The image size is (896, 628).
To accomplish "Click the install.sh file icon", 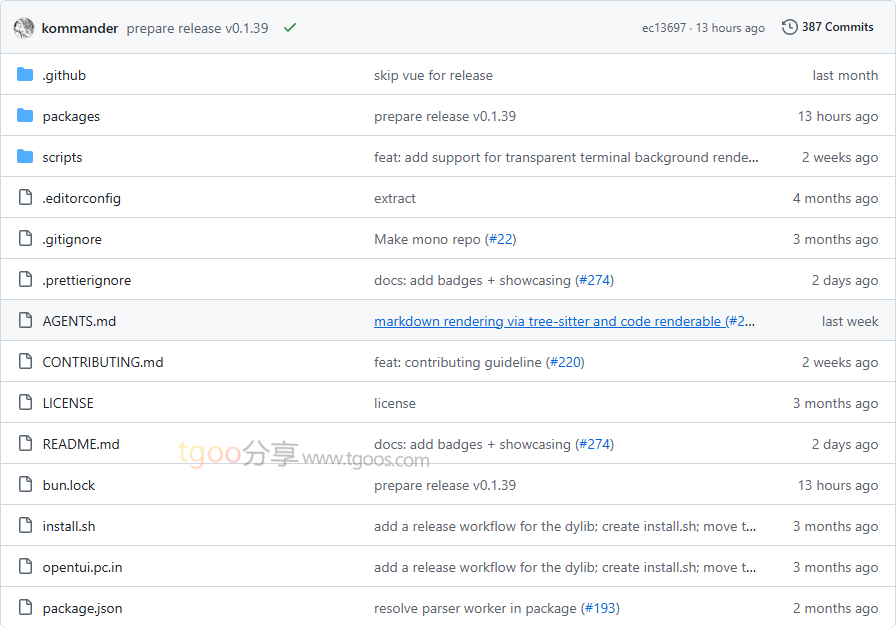I will coord(25,526).
